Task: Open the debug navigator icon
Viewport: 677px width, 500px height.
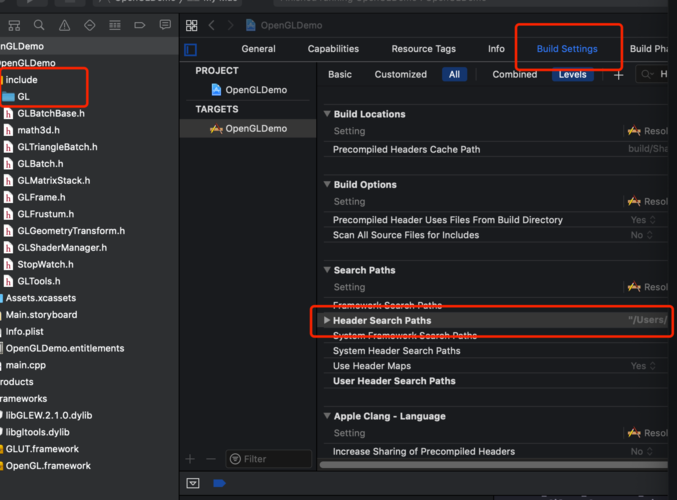Action: (x=115, y=25)
